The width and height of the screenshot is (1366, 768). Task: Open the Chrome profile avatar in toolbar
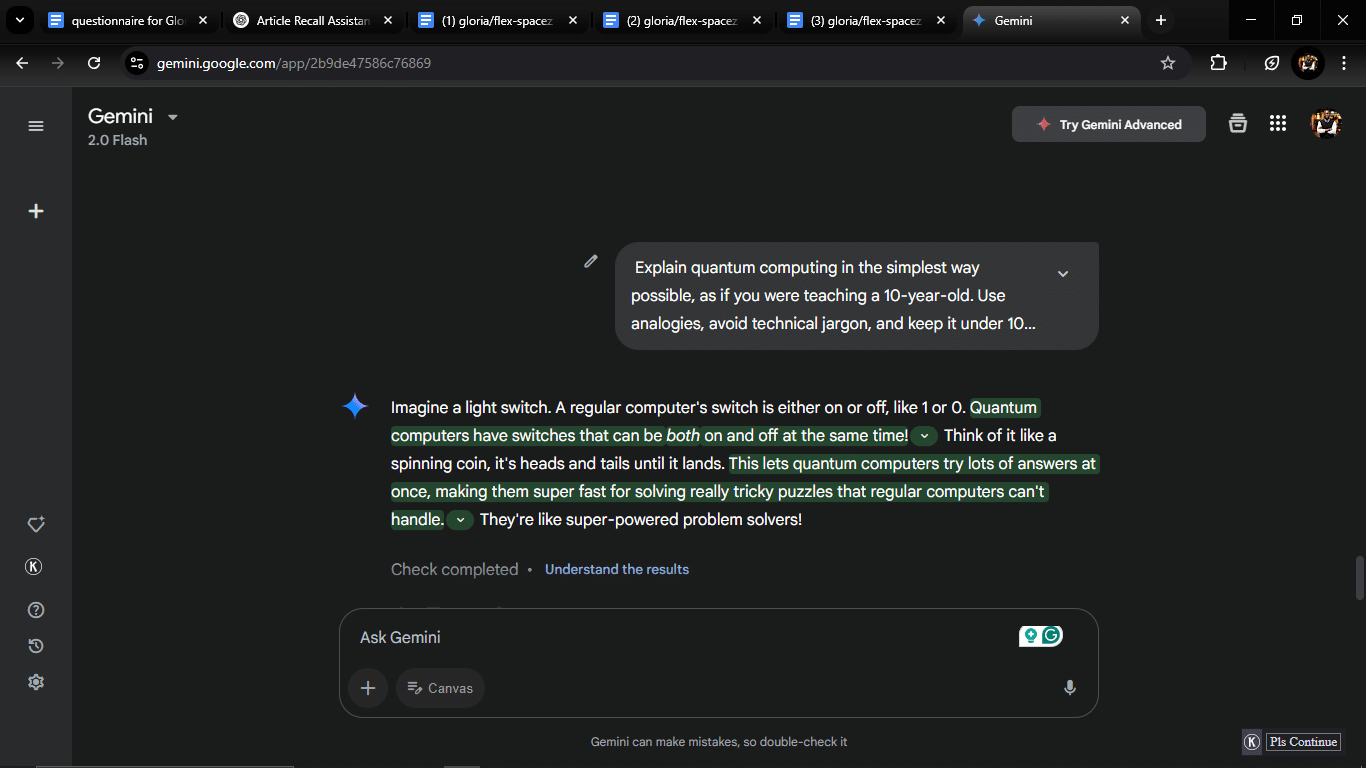click(1308, 63)
